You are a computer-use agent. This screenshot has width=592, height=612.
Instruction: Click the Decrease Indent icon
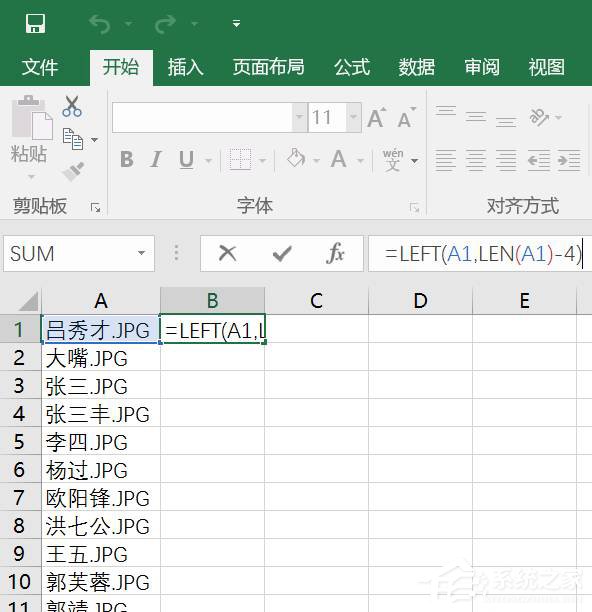tap(539, 160)
